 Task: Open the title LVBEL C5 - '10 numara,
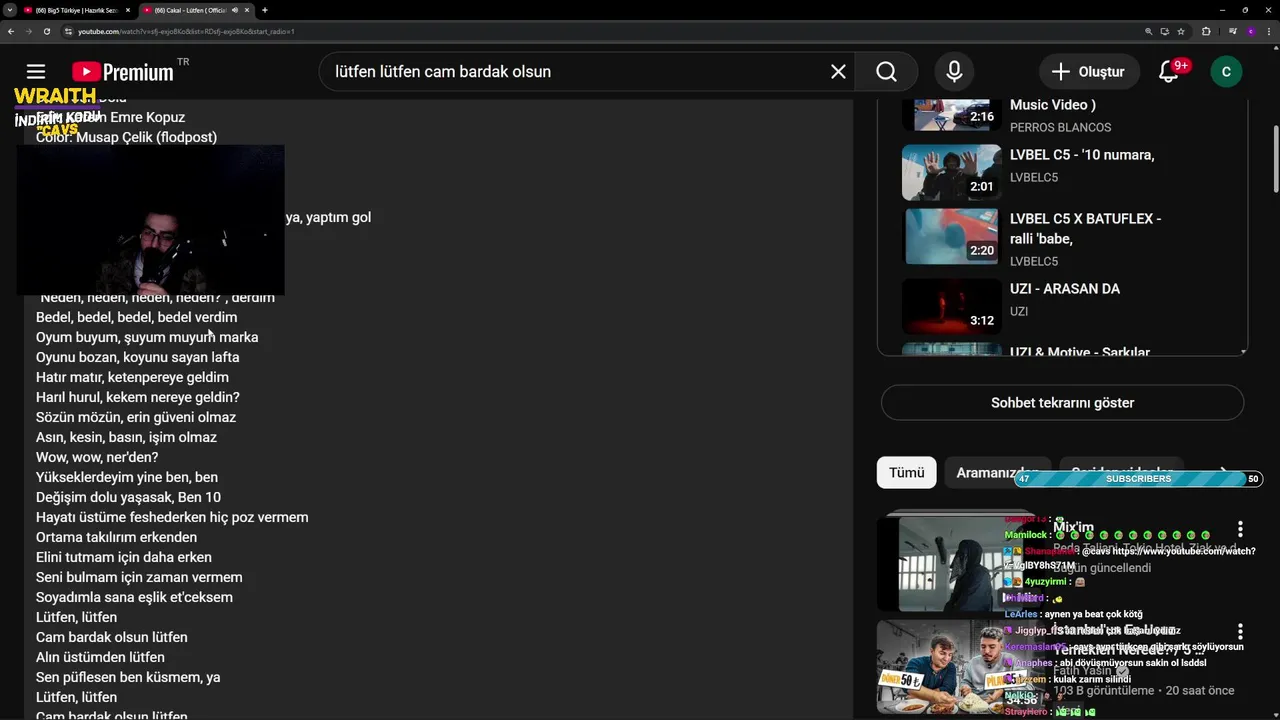coord(1082,155)
